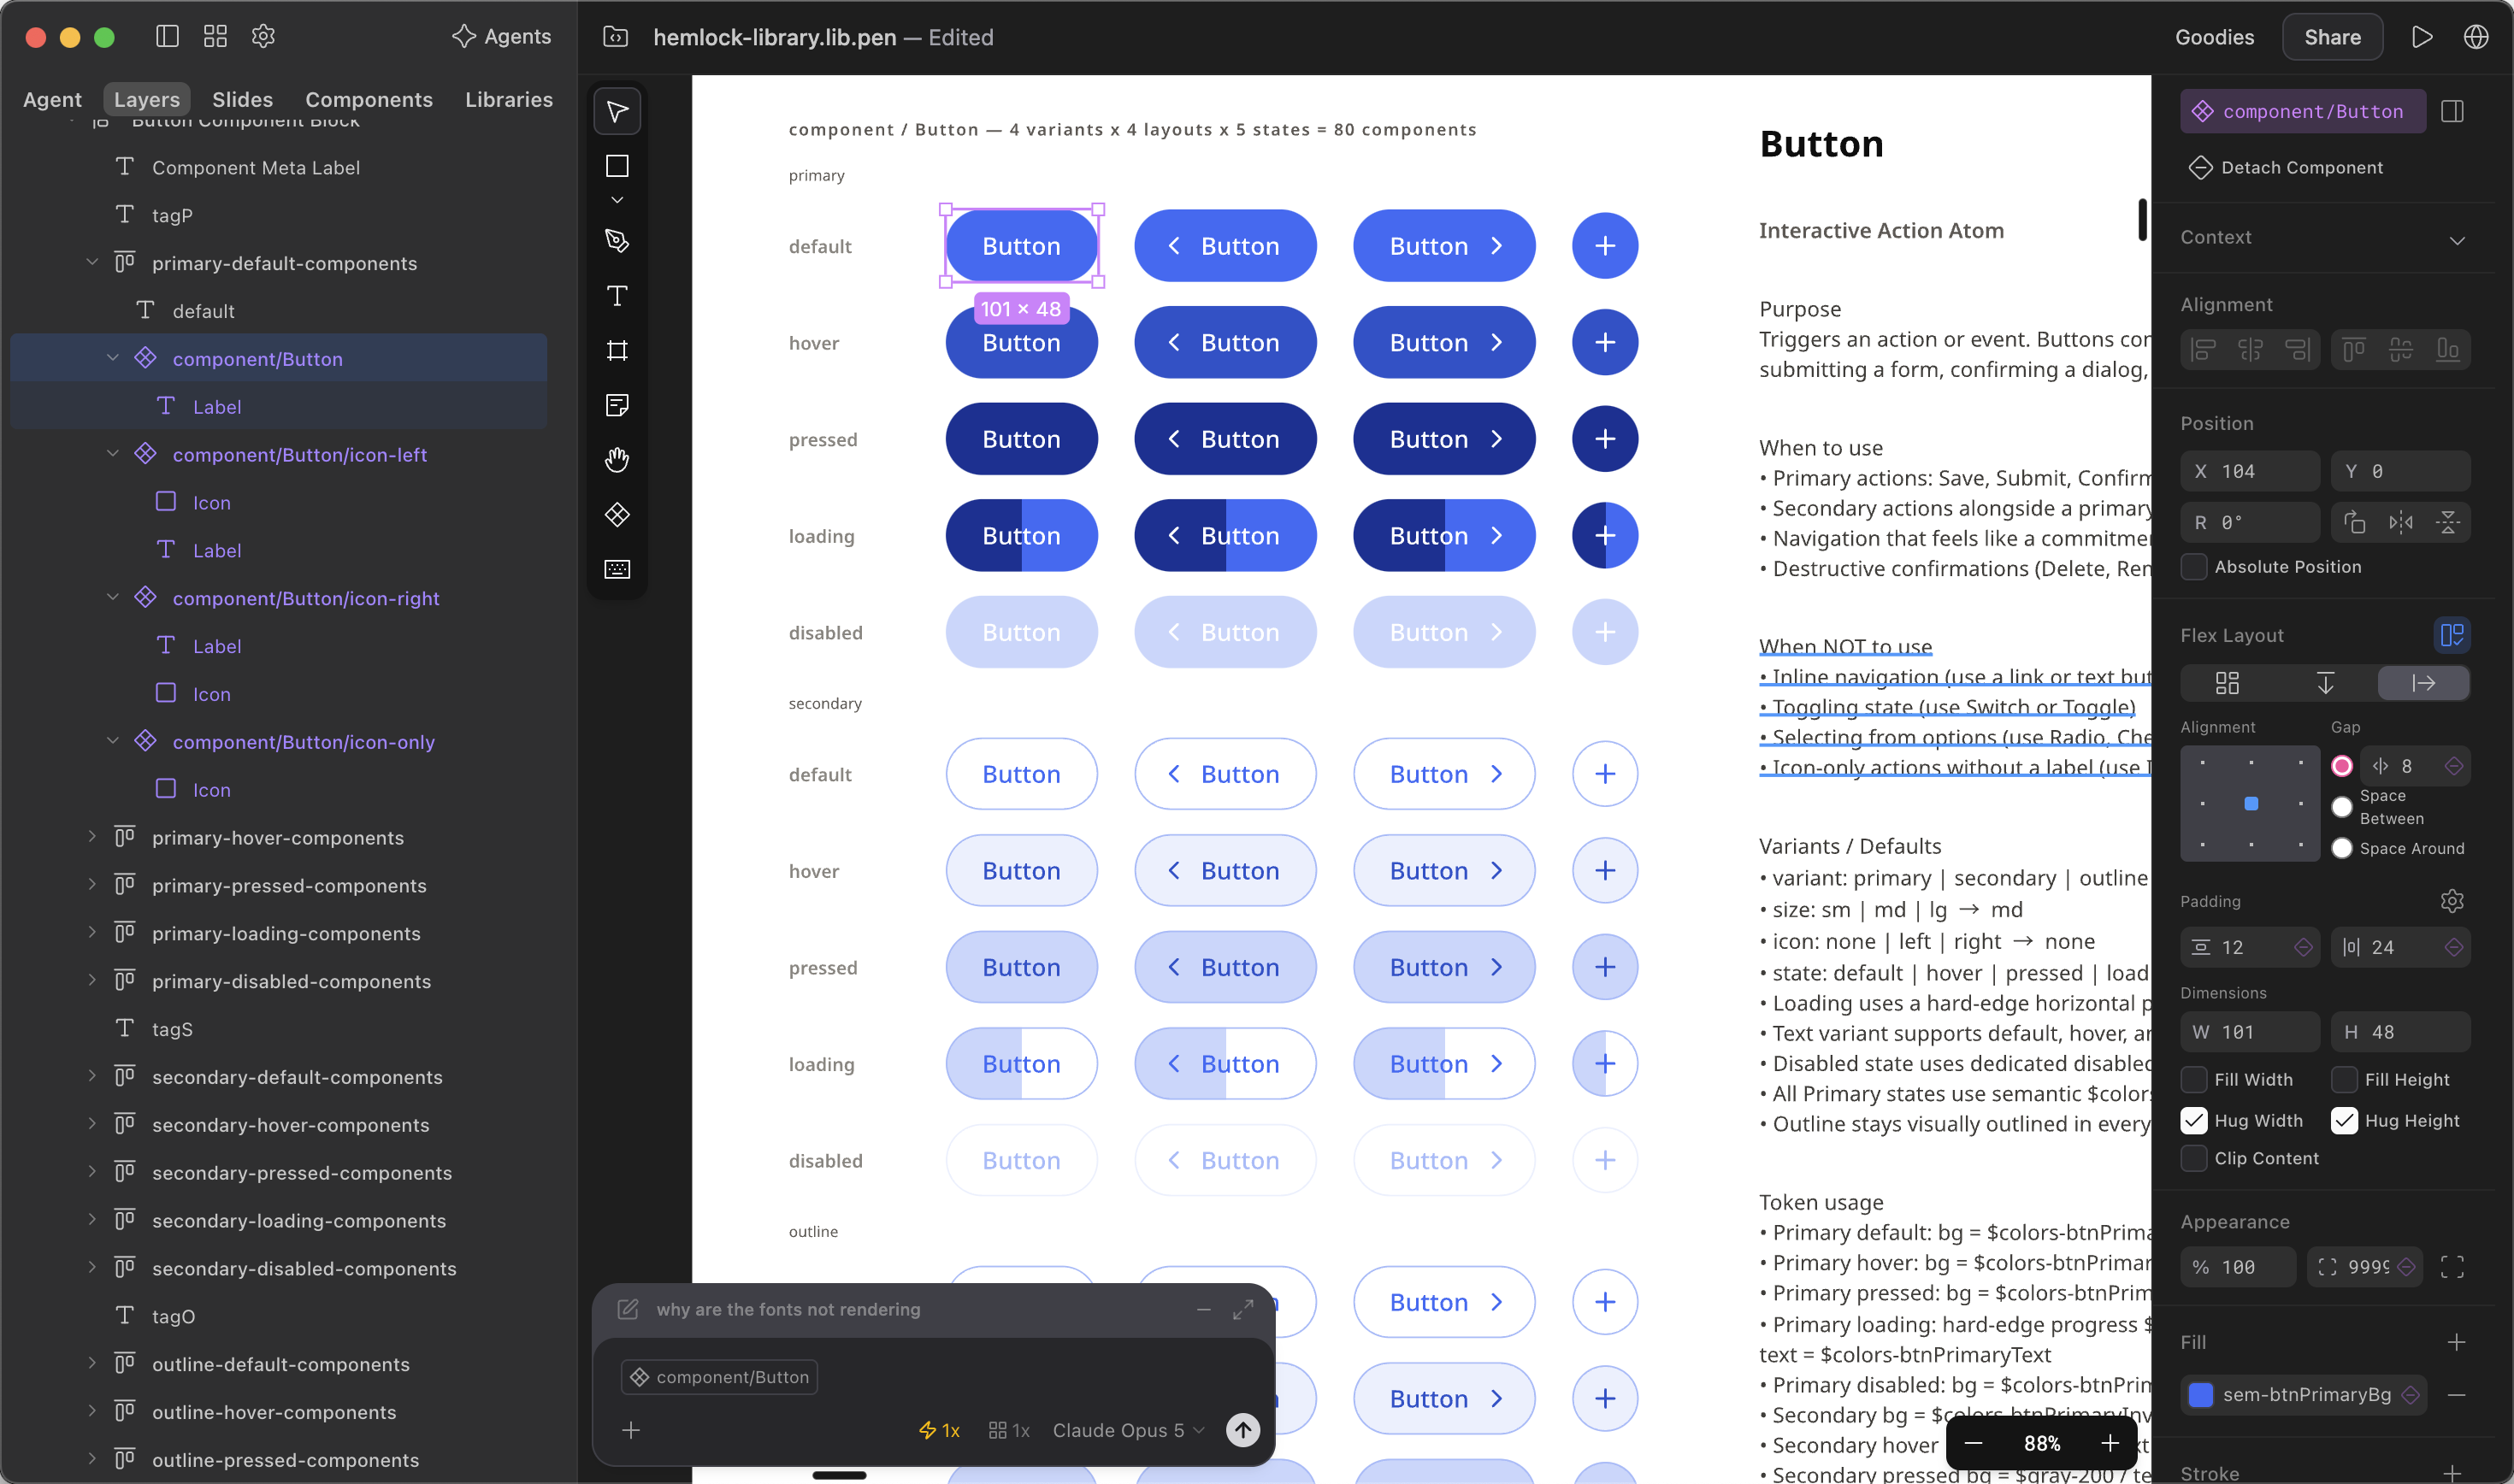Viewport: 2514px width, 1484px height.
Task: Expand secondary-default-components group
Action: tap(92, 1076)
